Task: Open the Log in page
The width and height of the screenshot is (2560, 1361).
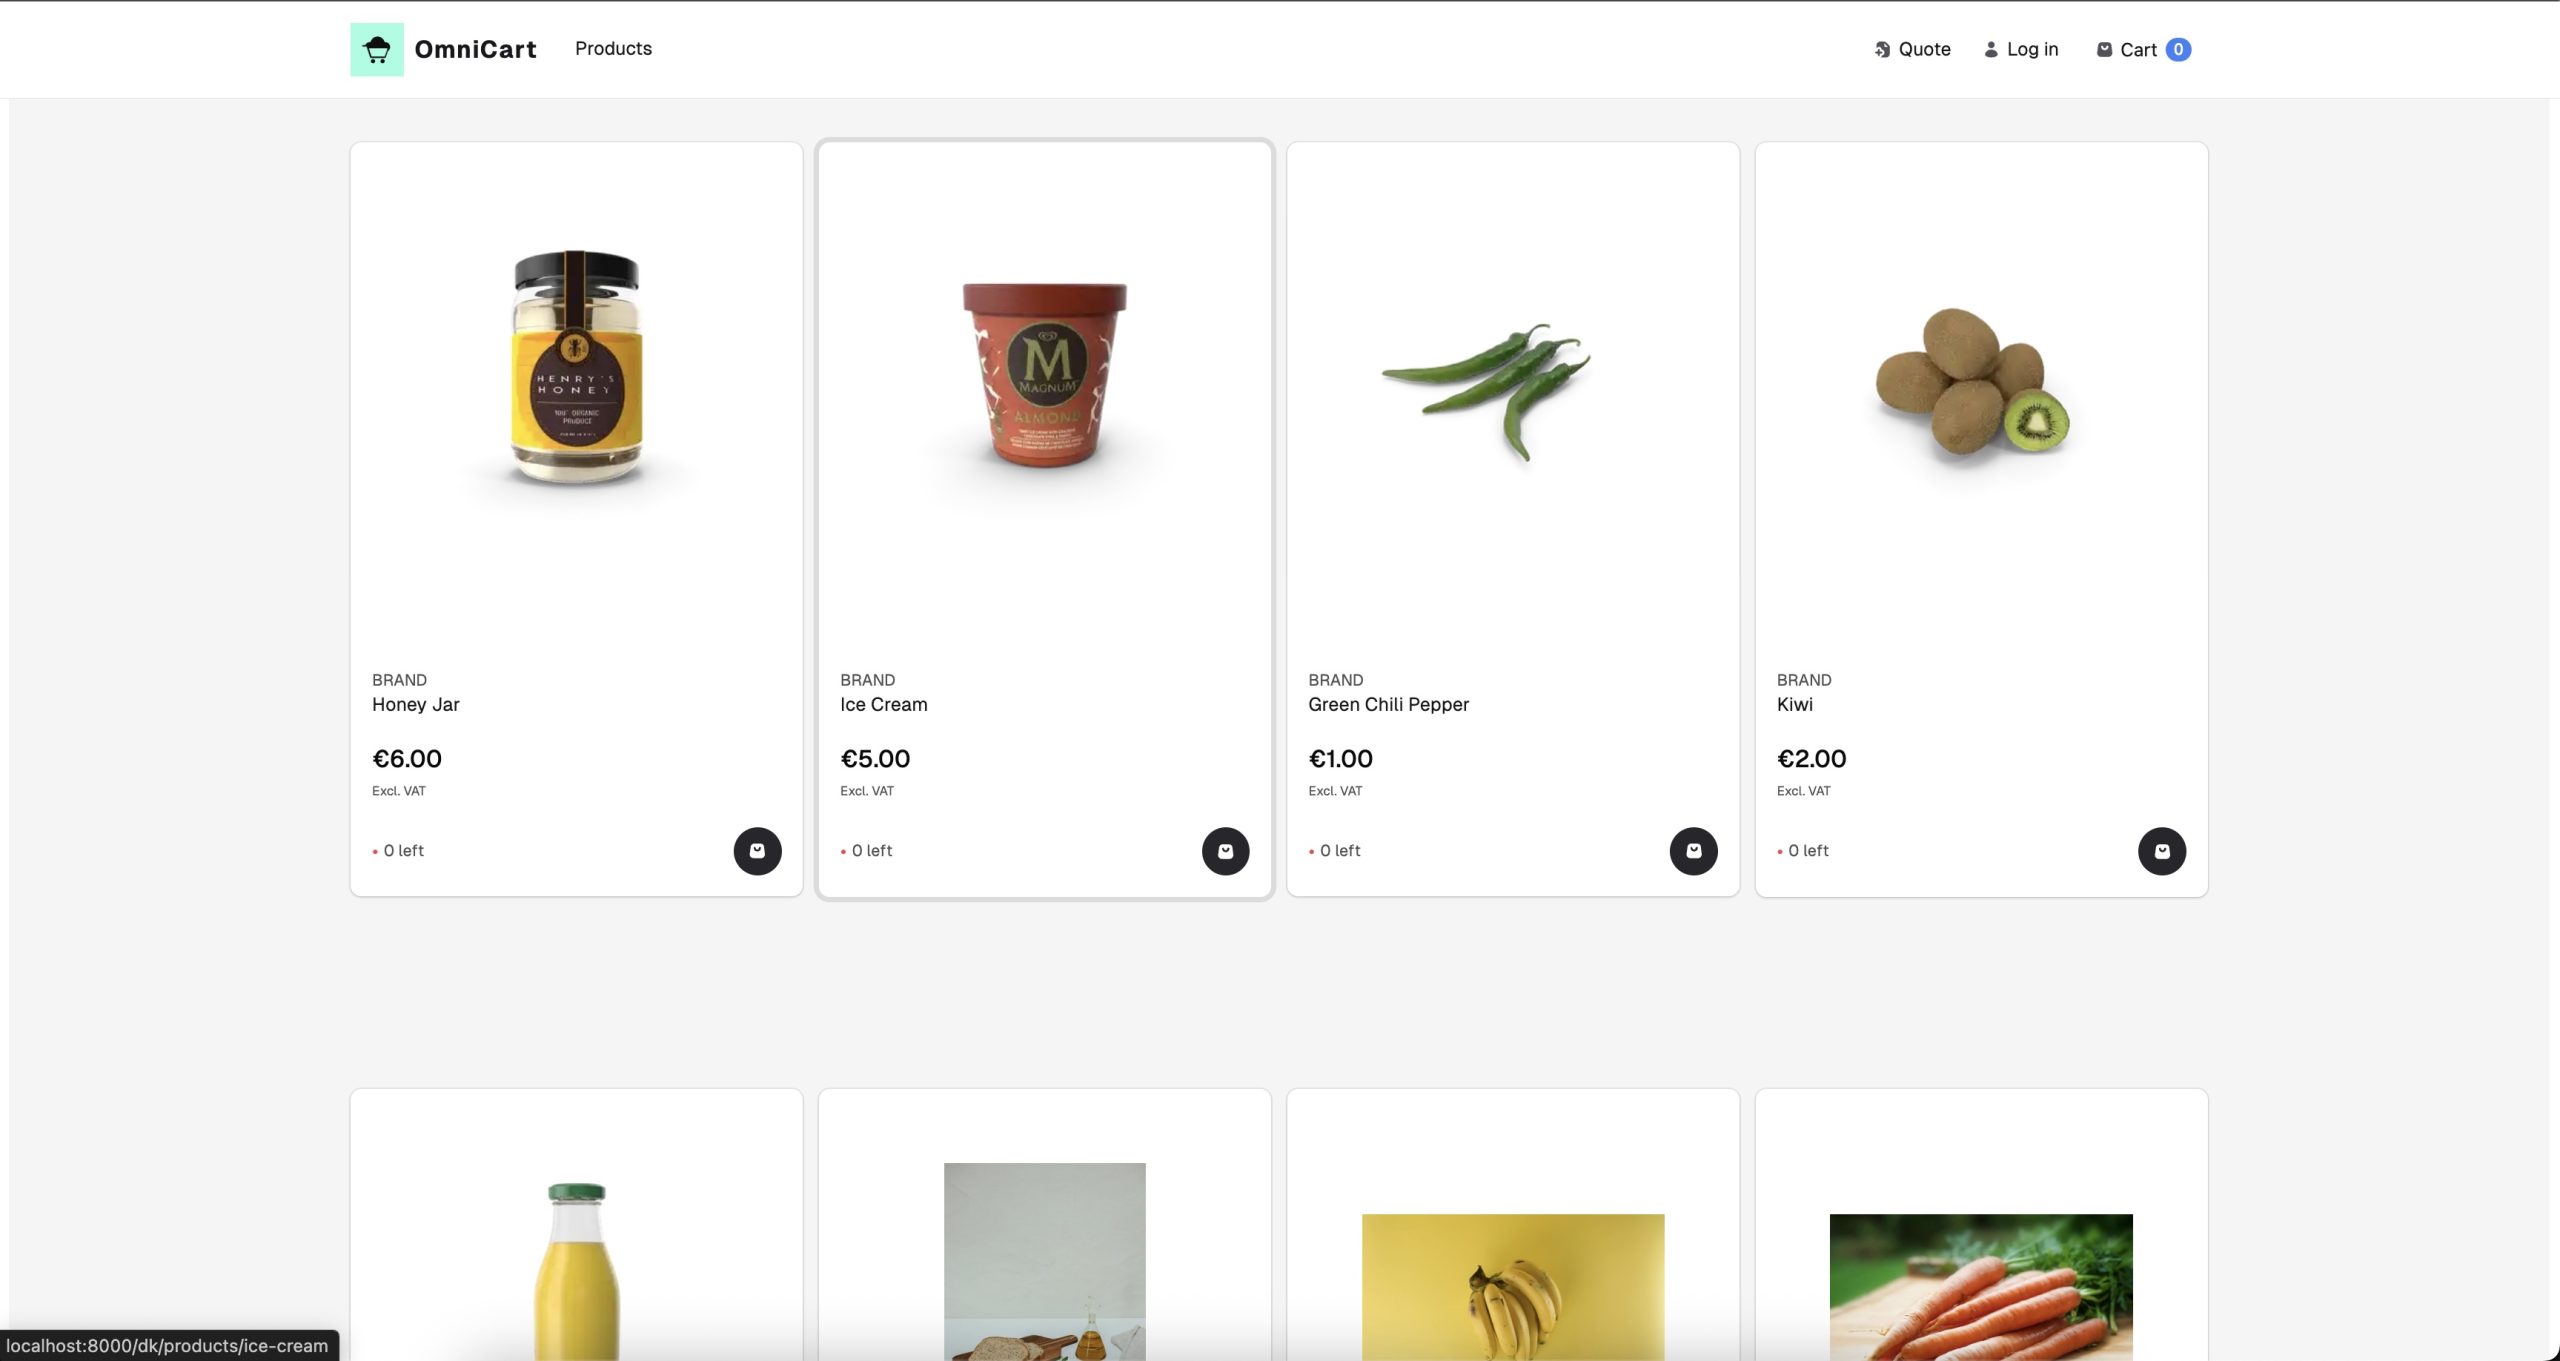Action: coord(2021,49)
